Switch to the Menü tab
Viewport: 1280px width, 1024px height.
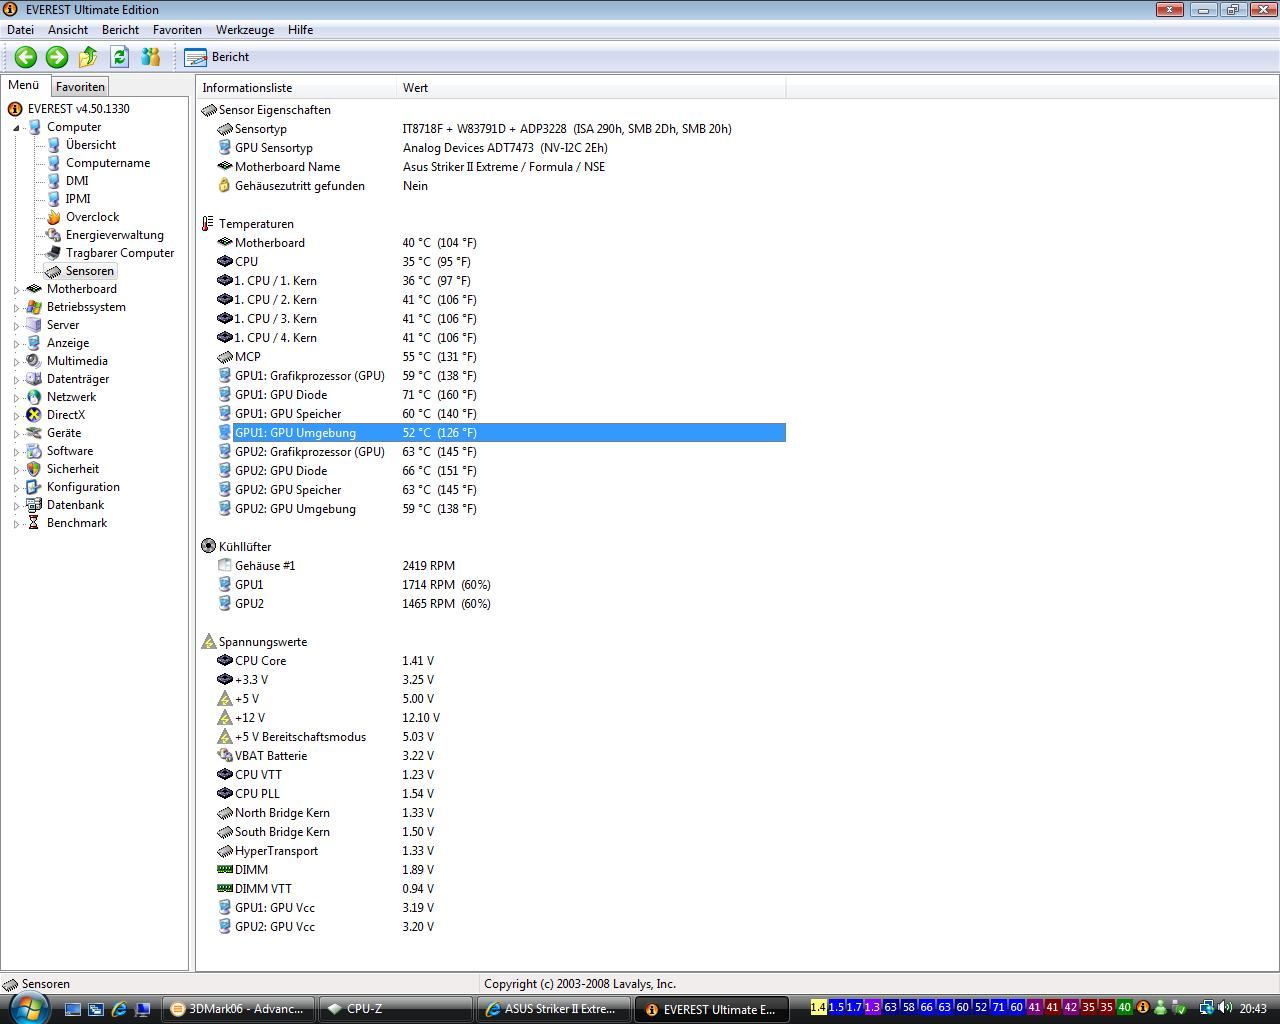(x=24, y=86)
